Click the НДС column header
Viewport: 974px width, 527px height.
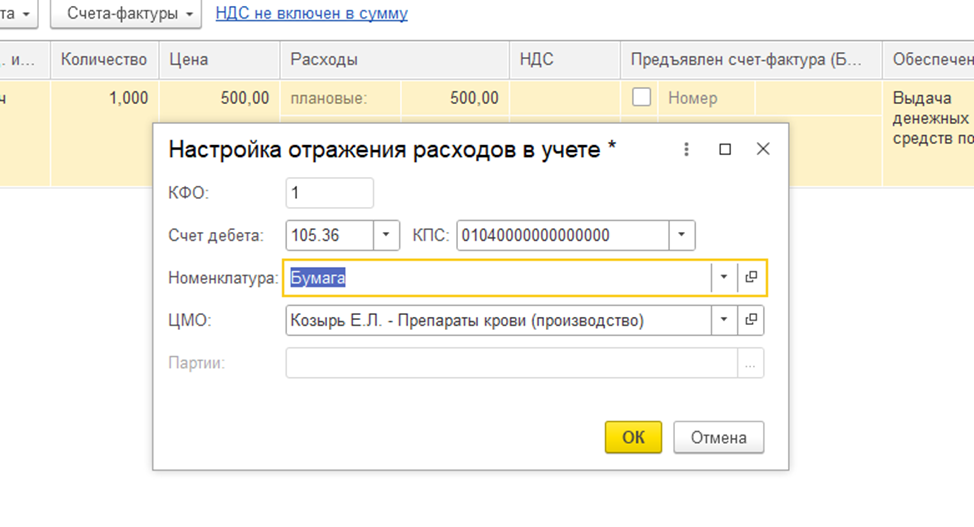(x=565, y=60)
